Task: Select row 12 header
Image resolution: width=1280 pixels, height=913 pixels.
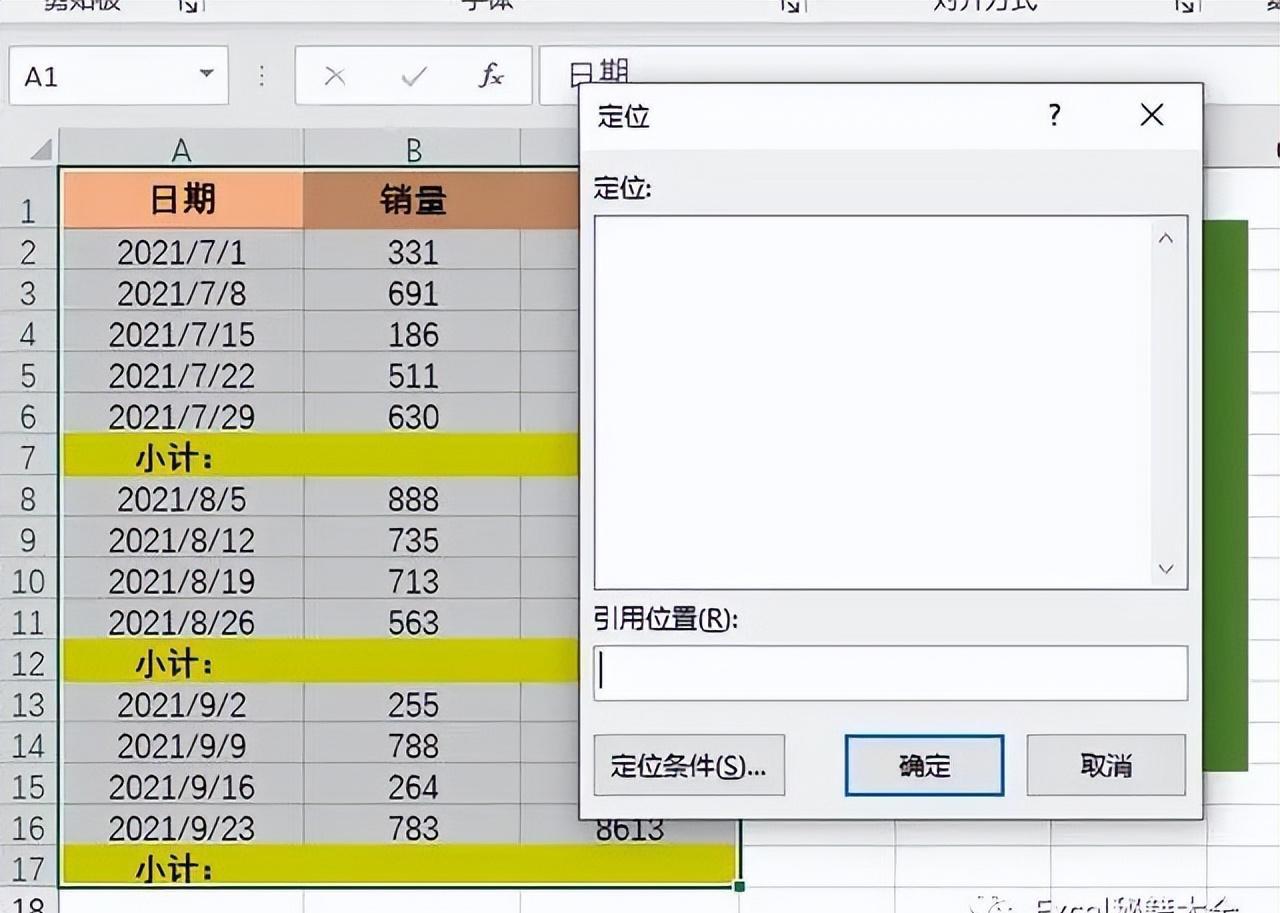Action: [28, 663]
